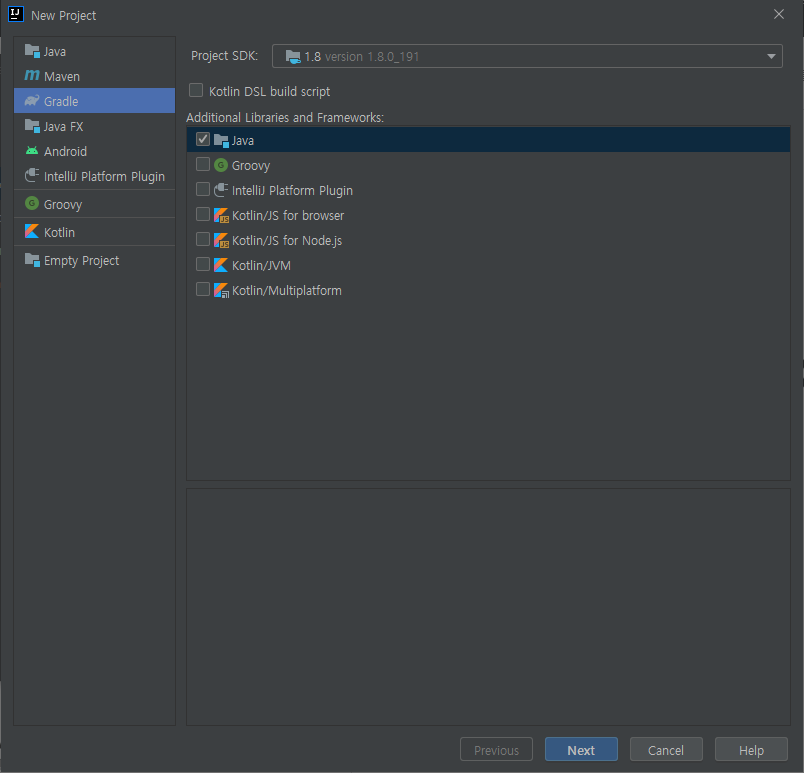Image resolution: width=804 pixels, height=773 pixels.
Task: Click the Groovy framework icon in the libraries list
Action: tap(221, 165)
